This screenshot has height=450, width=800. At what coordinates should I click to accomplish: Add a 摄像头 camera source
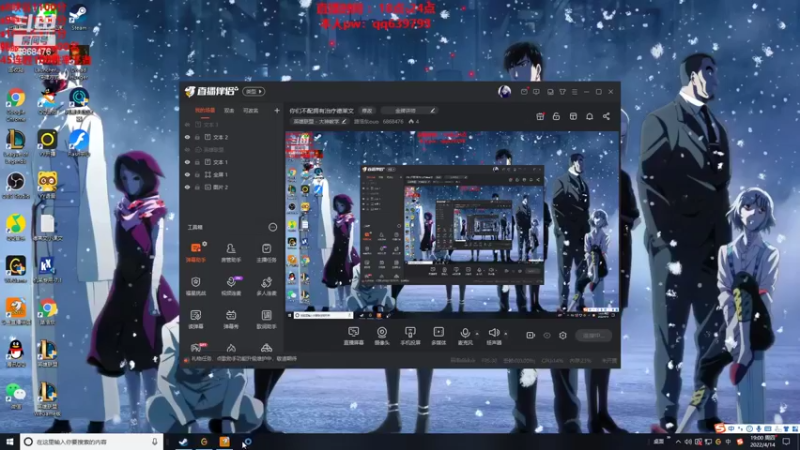pos(382,336)
